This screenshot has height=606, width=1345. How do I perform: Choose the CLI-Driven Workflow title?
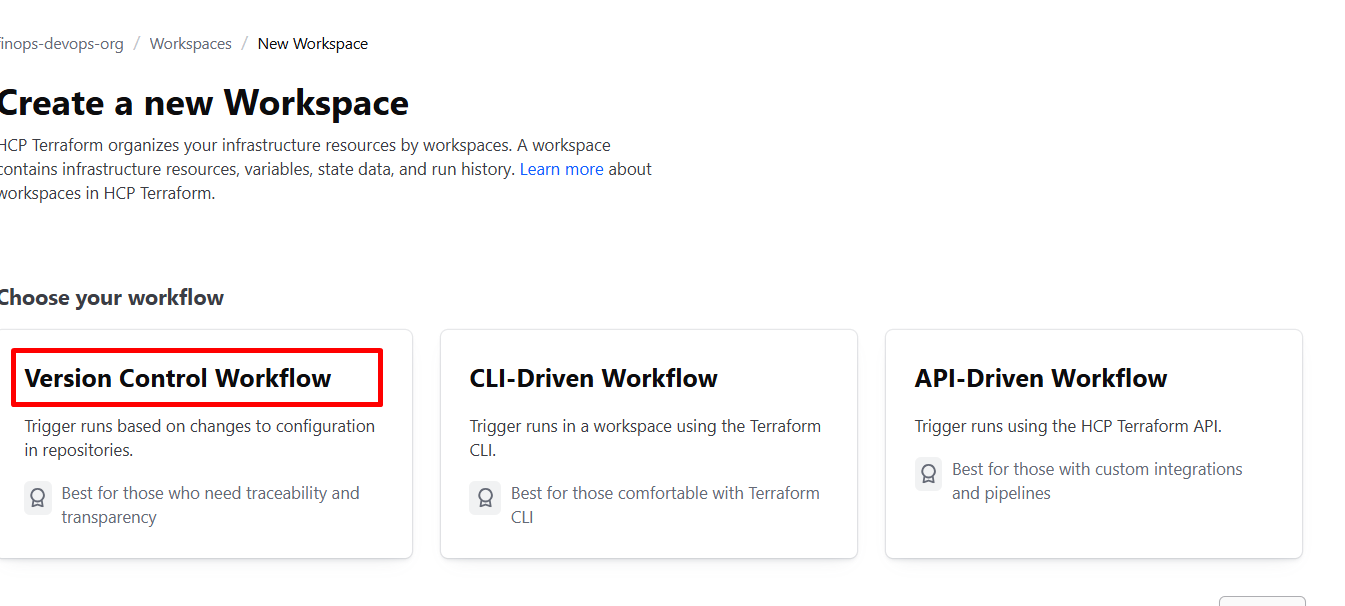[593, 378]
